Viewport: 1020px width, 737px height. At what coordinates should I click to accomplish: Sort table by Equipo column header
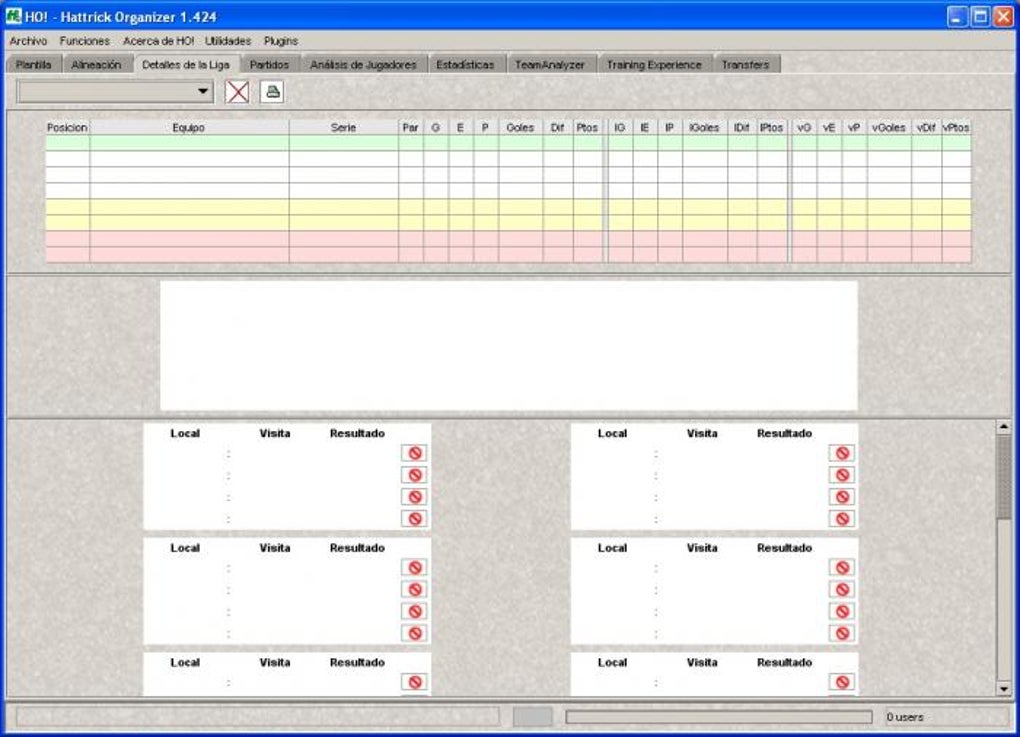click(189, 127)
